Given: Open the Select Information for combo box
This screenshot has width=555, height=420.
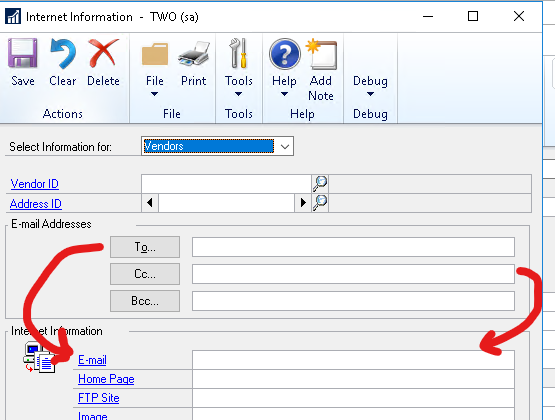Looking at the screenshot, I should [x=217, y=146].
